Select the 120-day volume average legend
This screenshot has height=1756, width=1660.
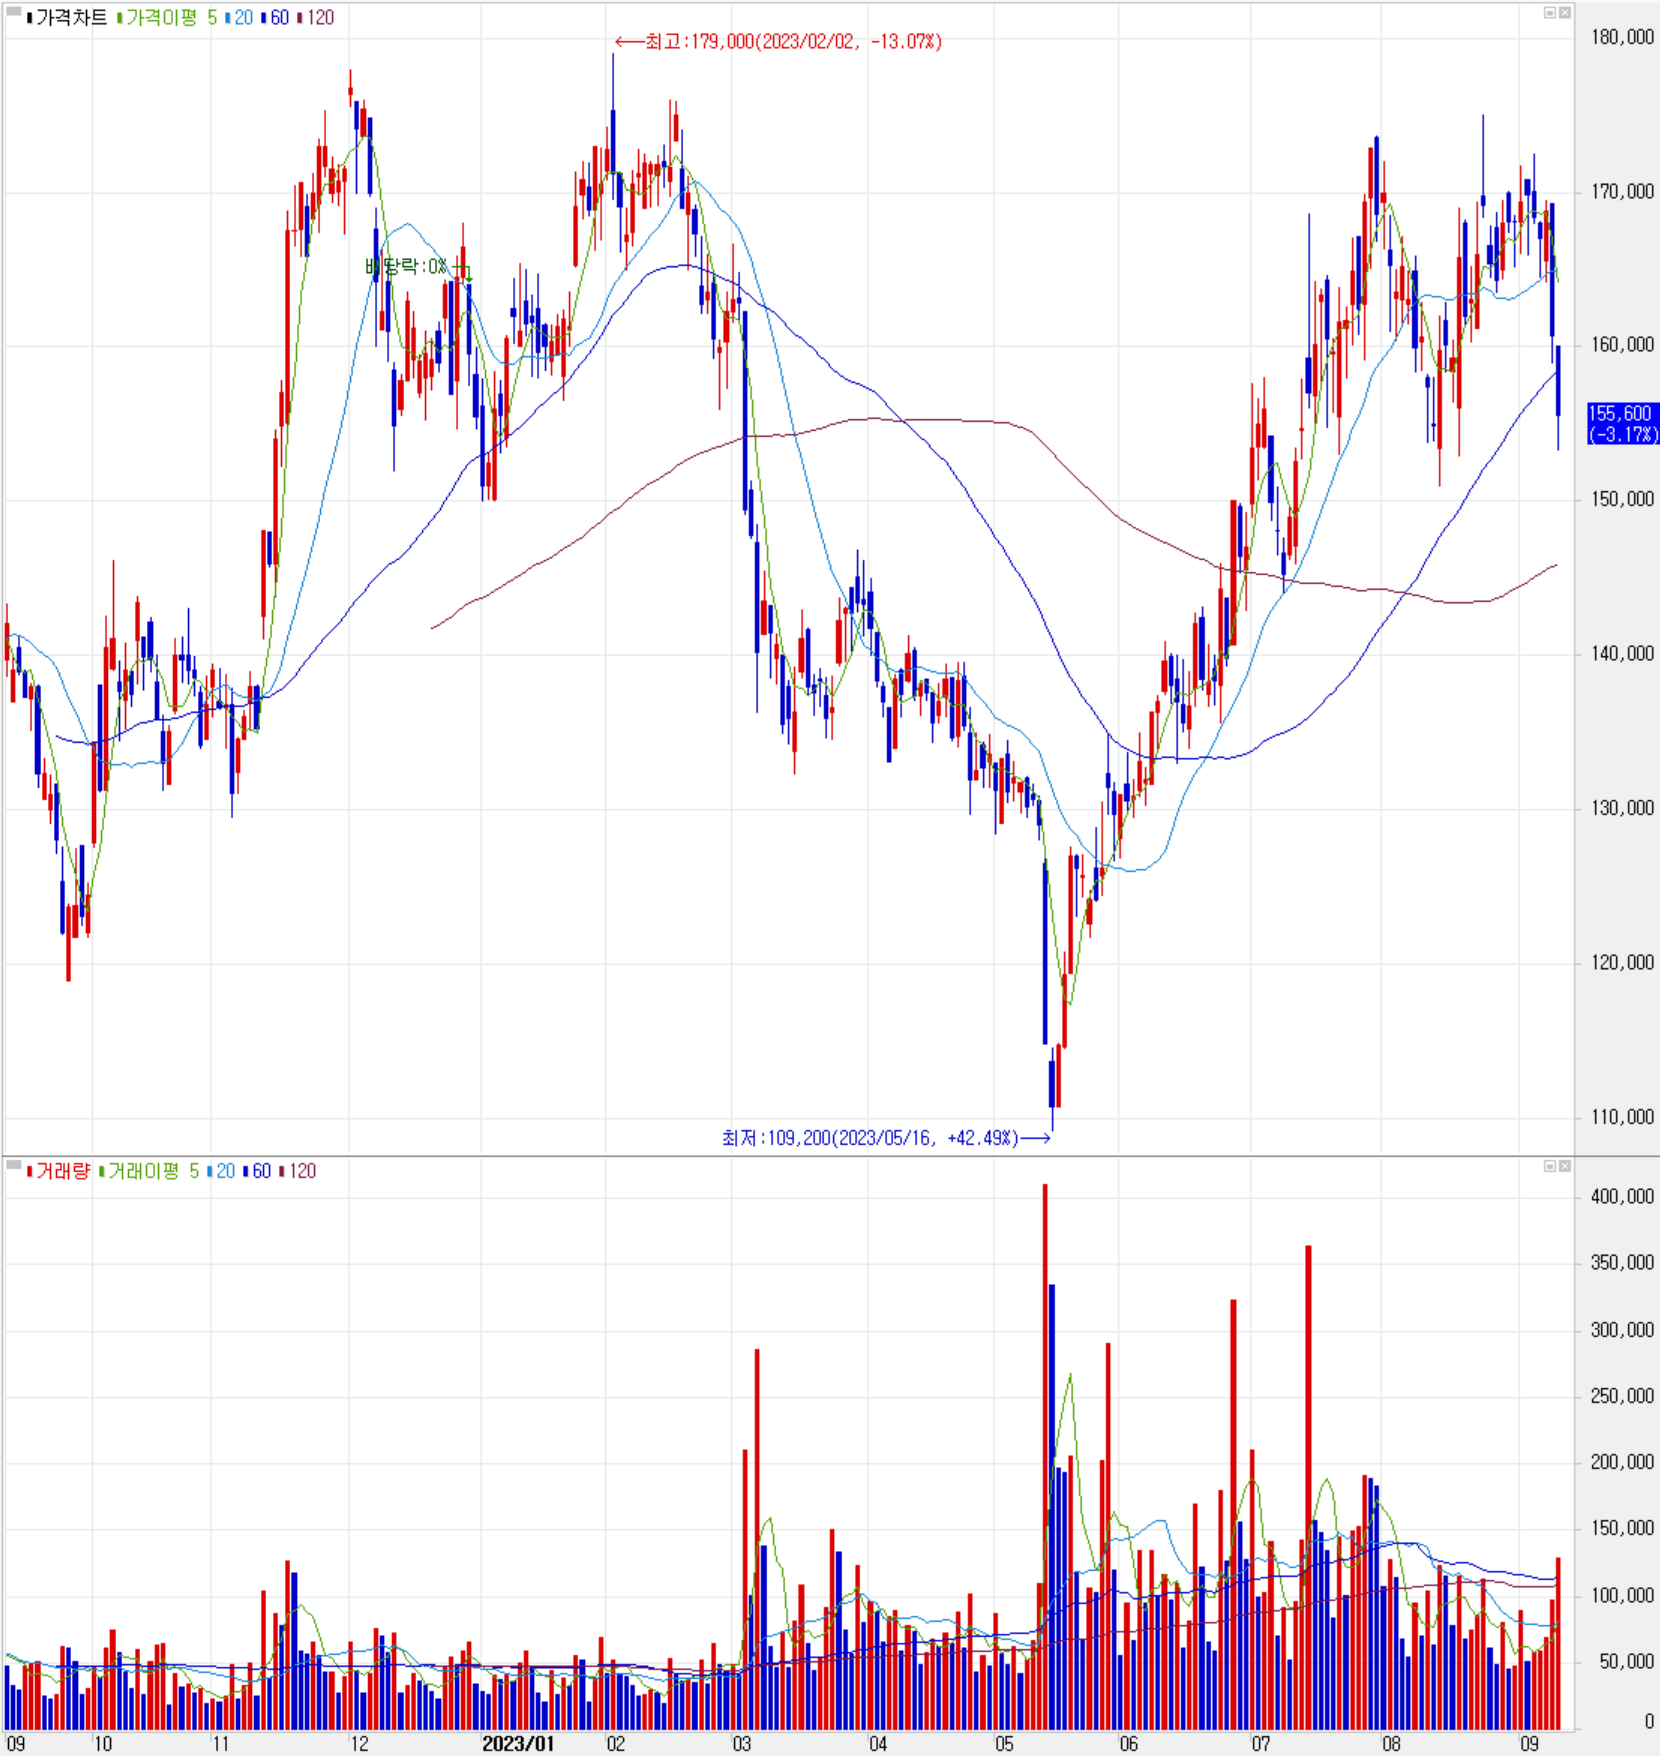point(298,1171)
